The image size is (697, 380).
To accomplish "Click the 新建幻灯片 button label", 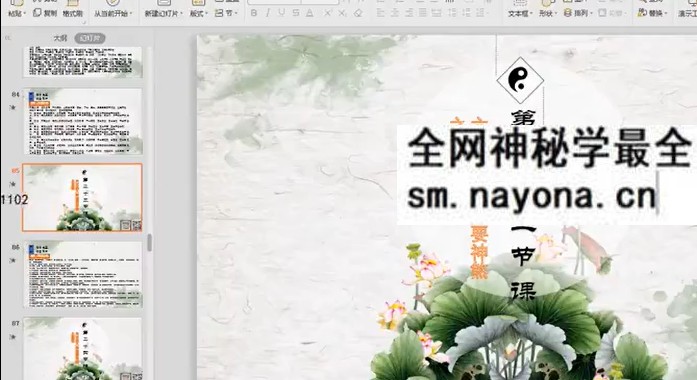I will 161,13.
